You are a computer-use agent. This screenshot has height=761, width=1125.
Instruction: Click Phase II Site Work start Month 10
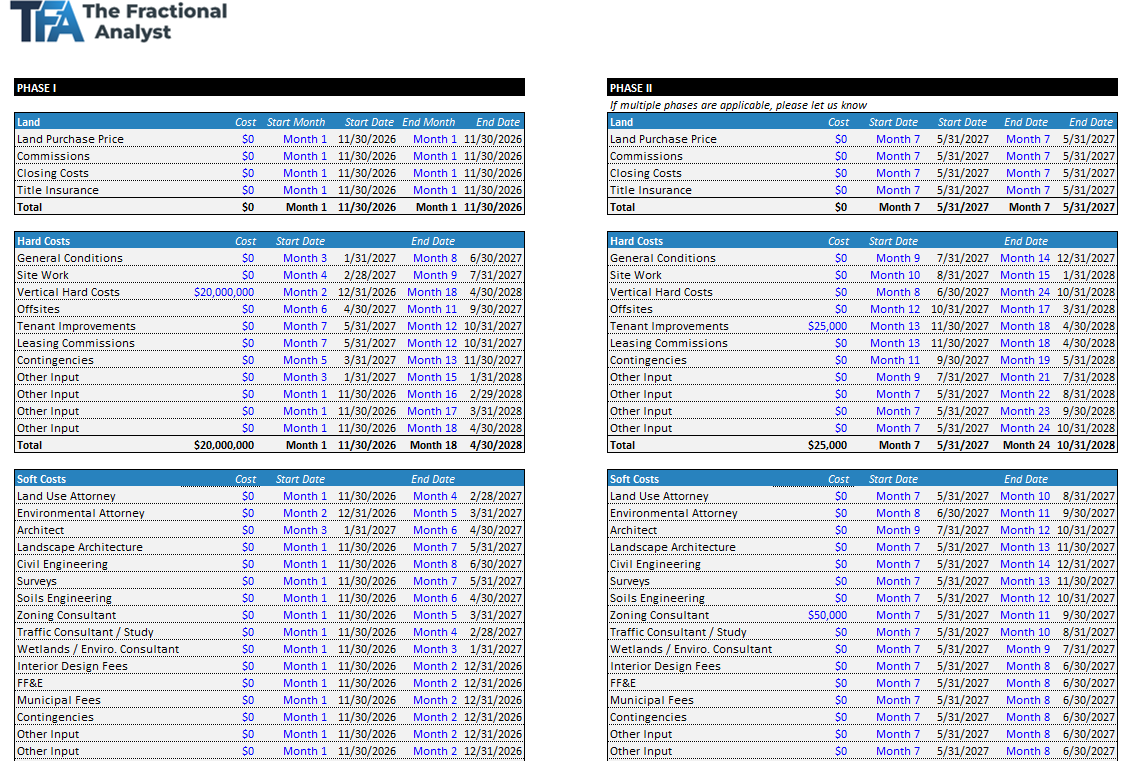click(895, 275)
